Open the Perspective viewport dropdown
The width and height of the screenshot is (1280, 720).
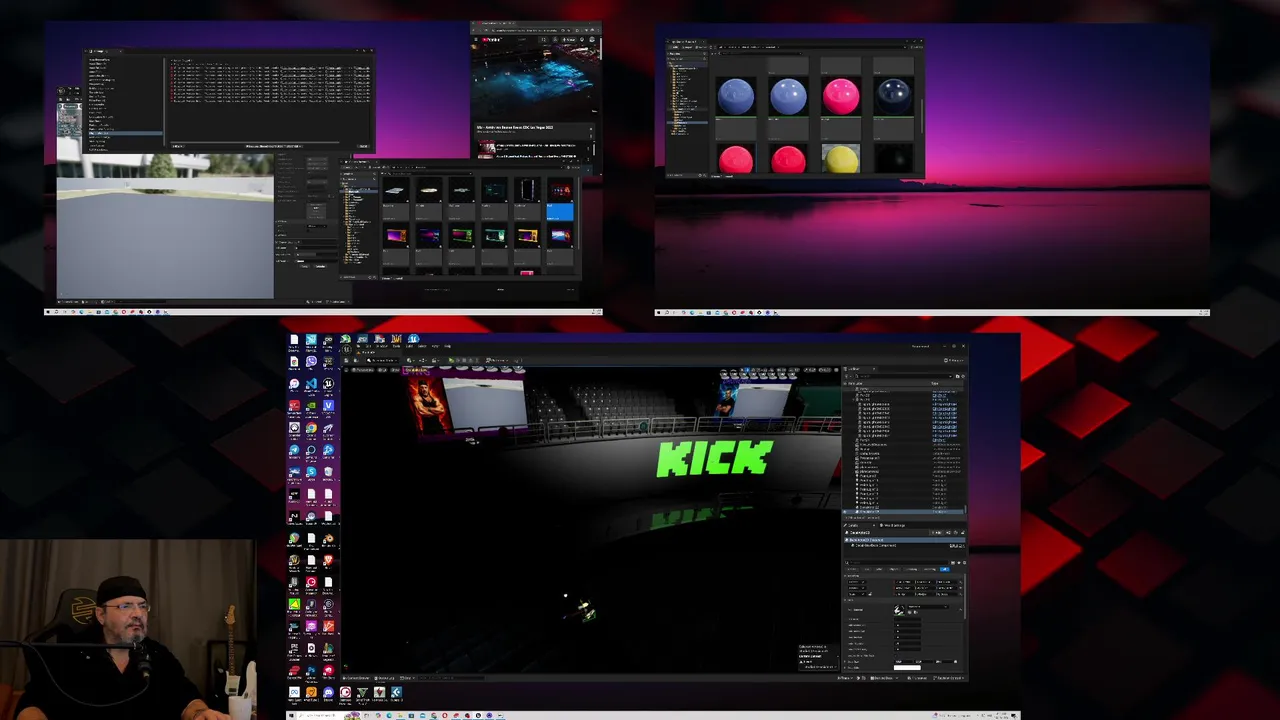(363, 370)
